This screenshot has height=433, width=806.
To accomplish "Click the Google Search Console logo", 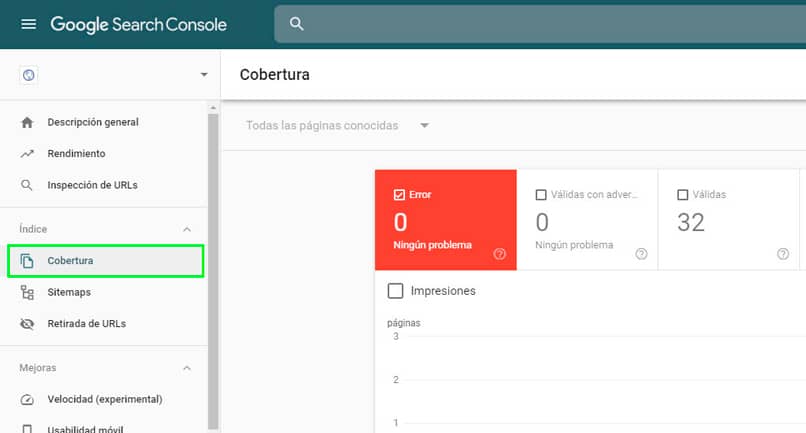I will tap(138, 24).
